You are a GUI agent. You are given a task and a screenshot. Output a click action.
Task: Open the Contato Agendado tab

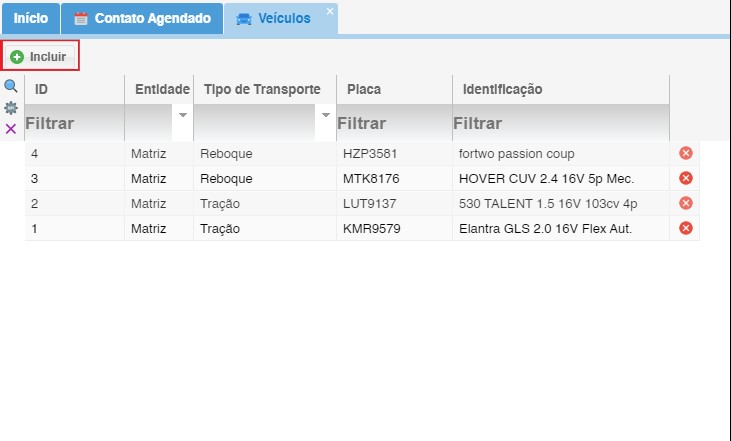(142, 19)
